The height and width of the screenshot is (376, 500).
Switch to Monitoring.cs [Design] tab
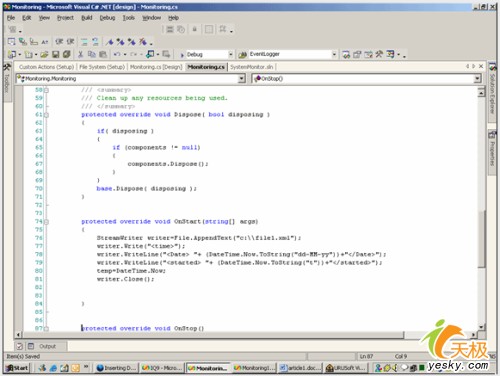156,67
